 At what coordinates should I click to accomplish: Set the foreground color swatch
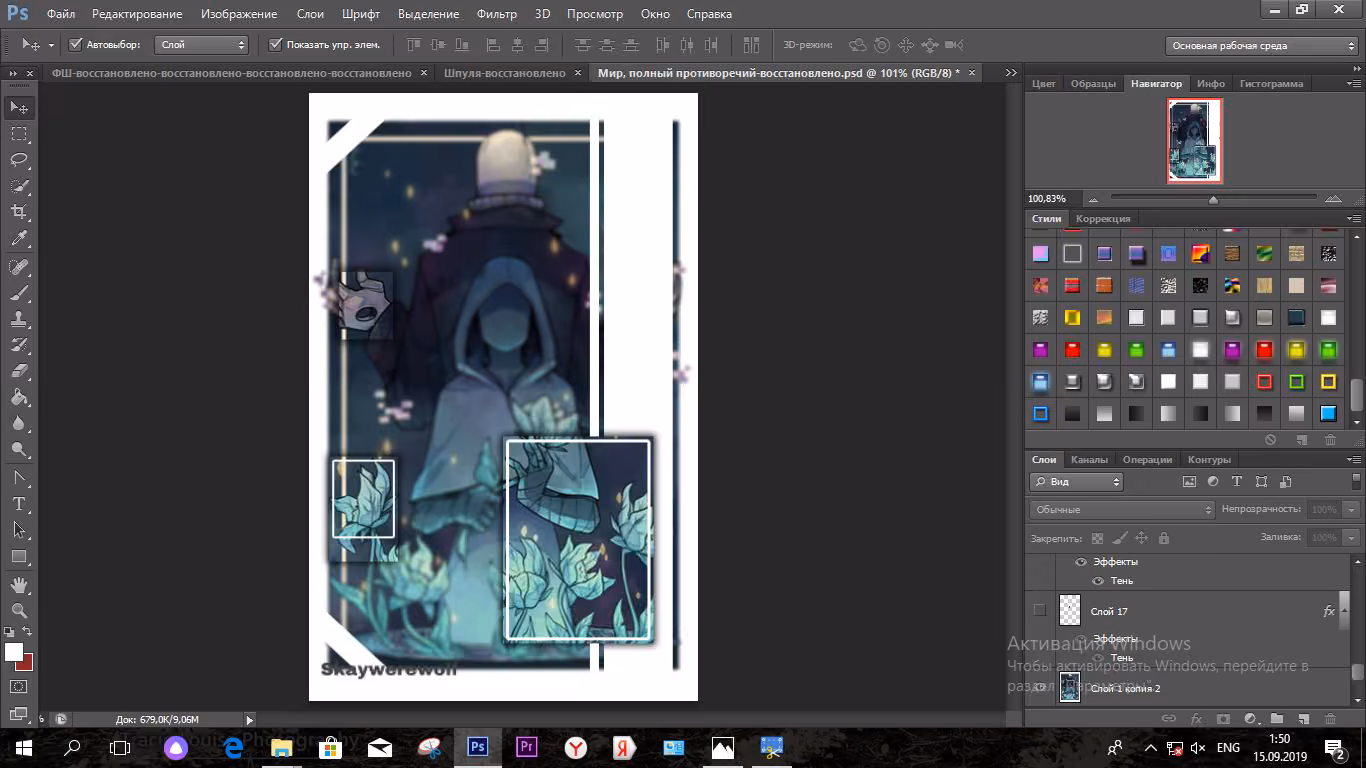(x=13, y=651)
